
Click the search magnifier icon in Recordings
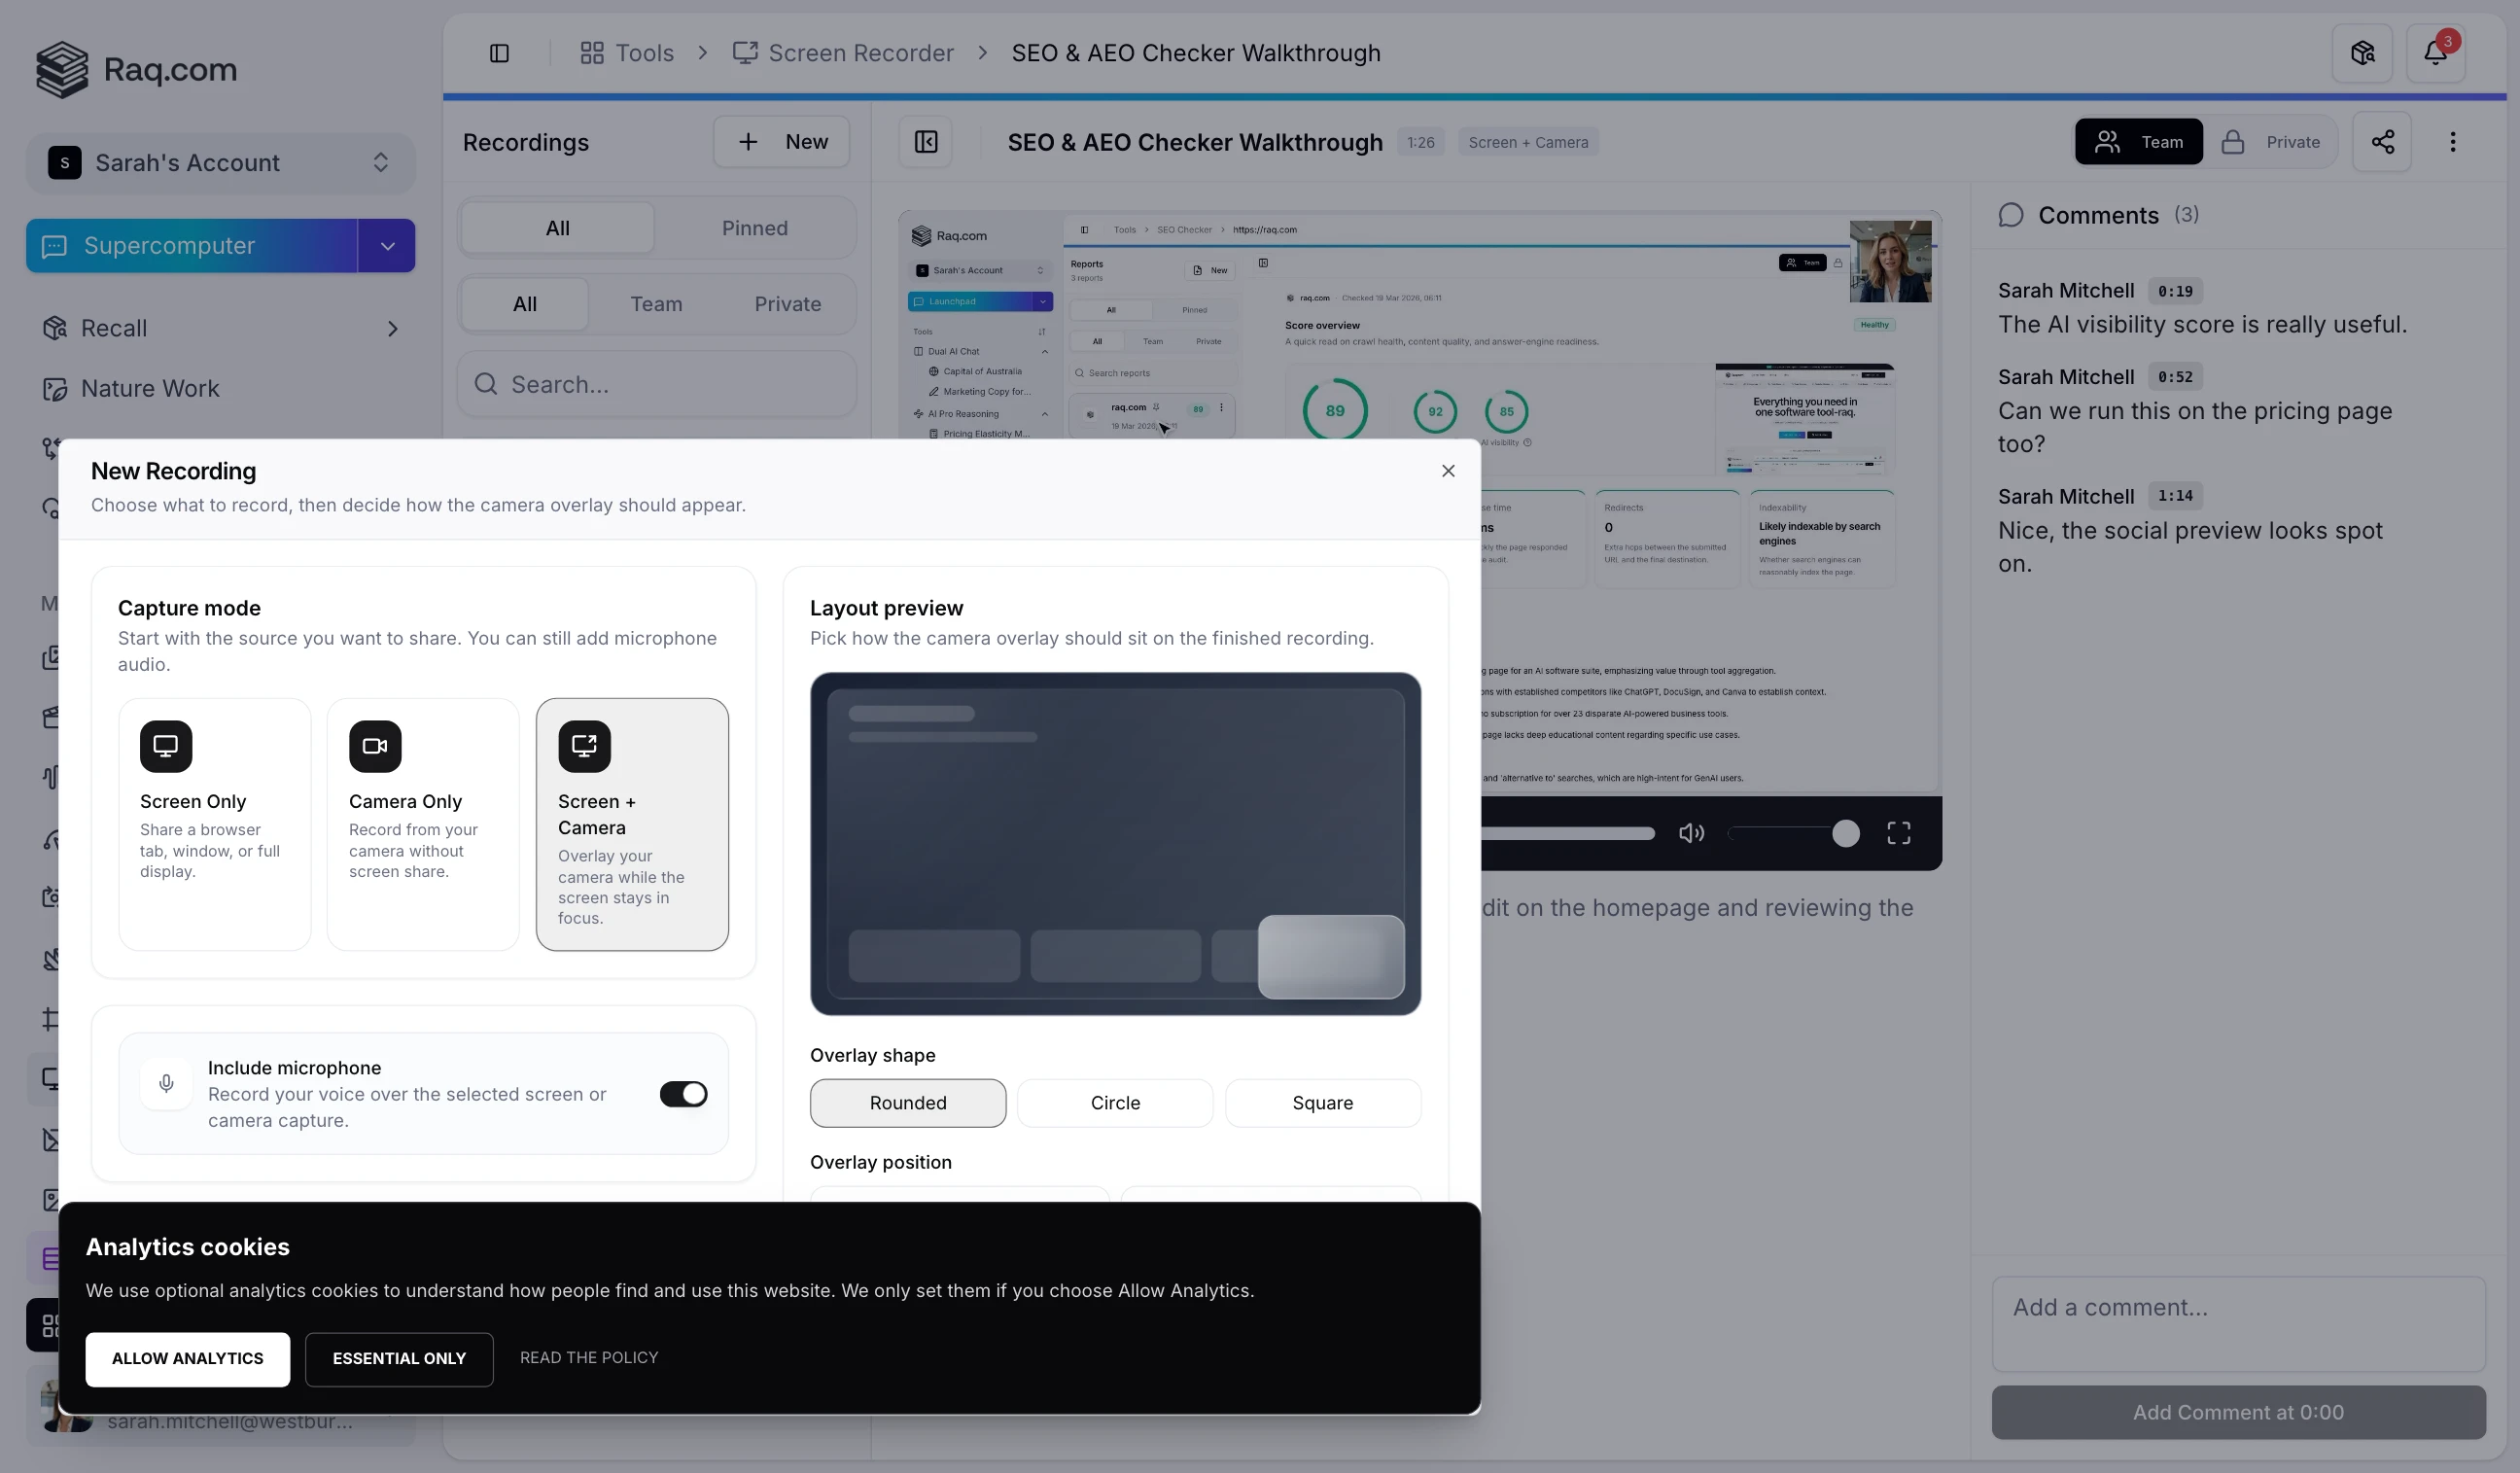tap(486, 384)
